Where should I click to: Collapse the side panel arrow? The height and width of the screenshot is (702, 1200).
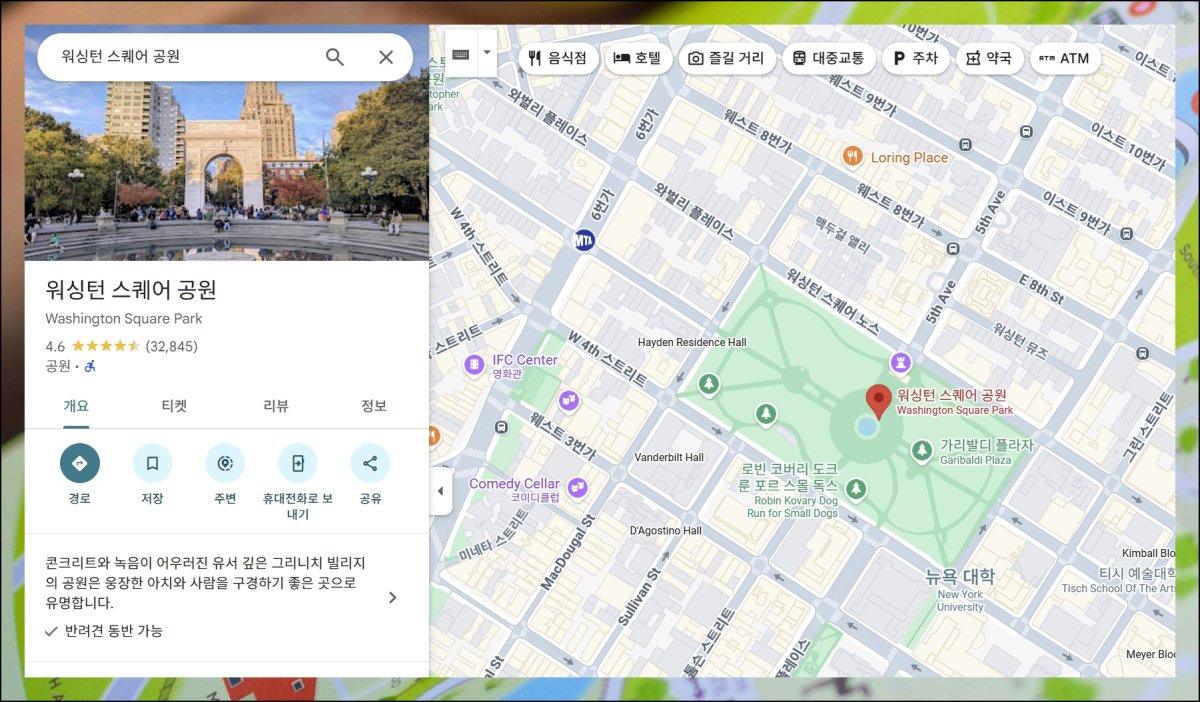(x=441, y=491)
